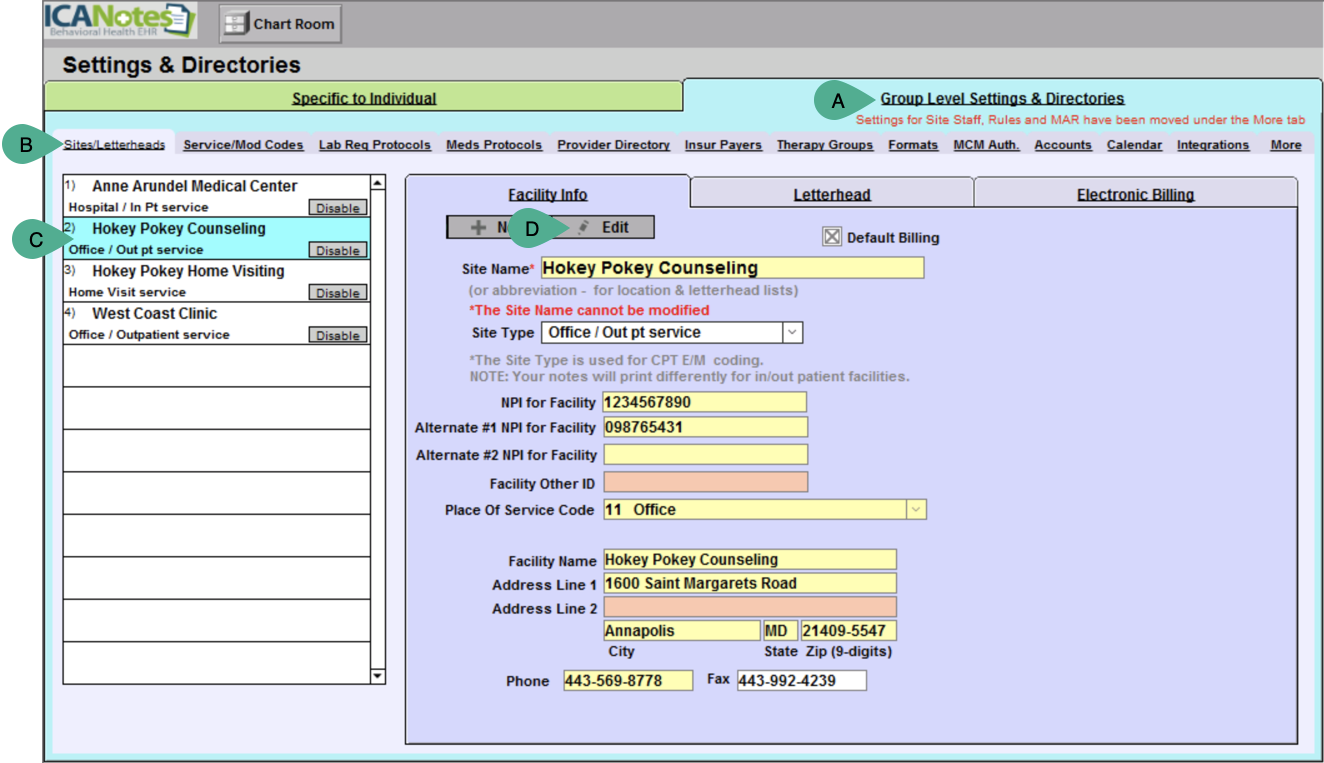Viewport: 1324px width, 763px height.
Task: Open the Insur Payers tab
Action: 722,145
